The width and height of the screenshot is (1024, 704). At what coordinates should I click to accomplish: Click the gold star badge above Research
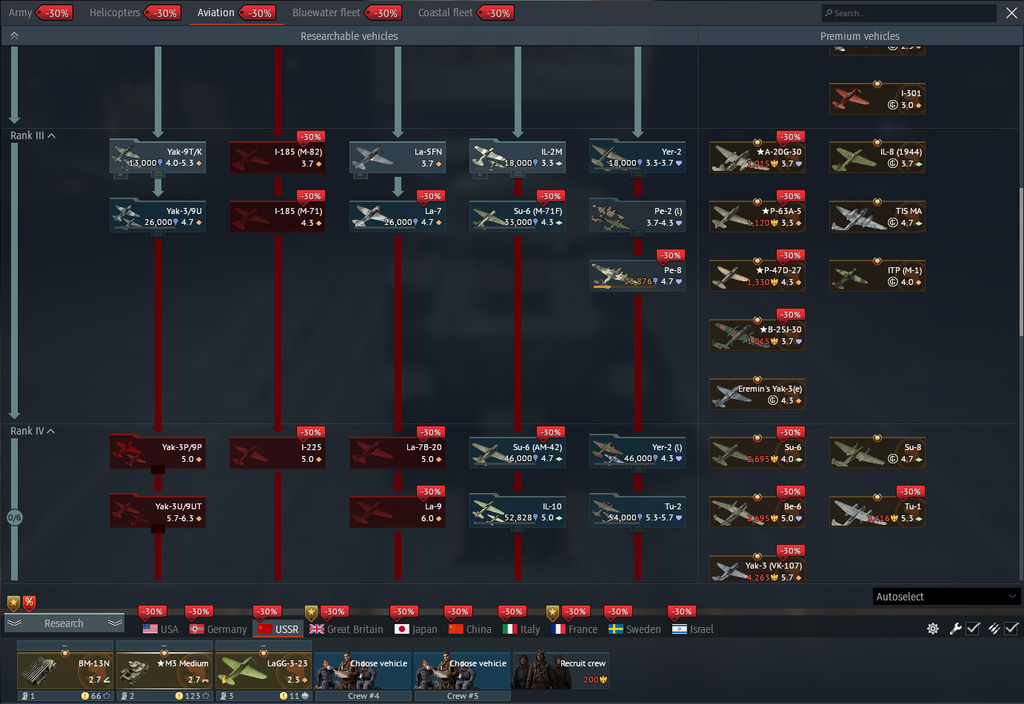click(x=13, y=602)
